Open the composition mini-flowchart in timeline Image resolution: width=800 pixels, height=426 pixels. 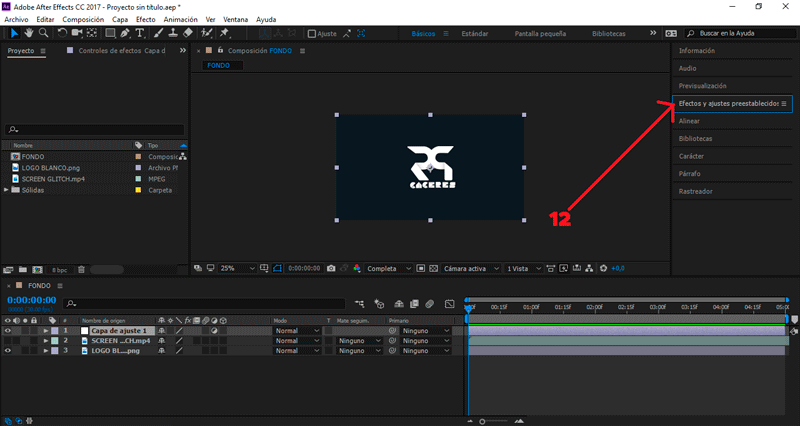pos(360,304)
